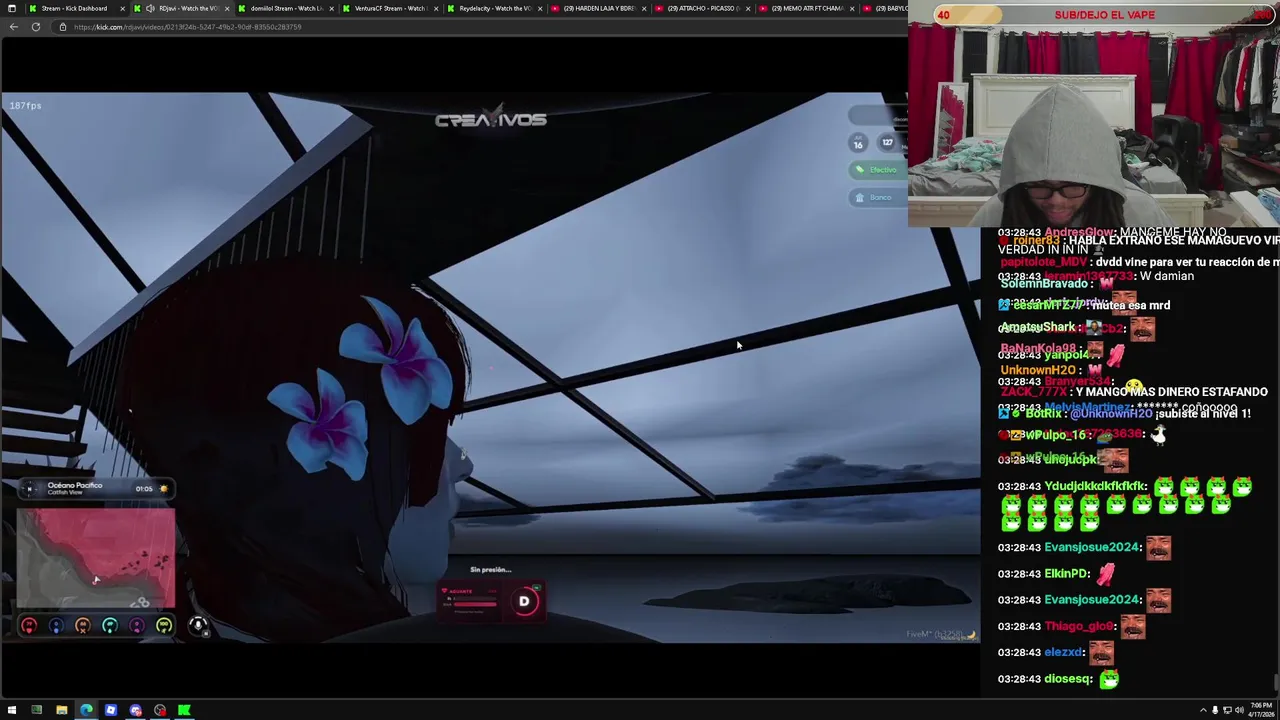This screenshot has height=720, width=1280.
Task: Click the blue armor status icon
Action: click(x=56, y=626)
